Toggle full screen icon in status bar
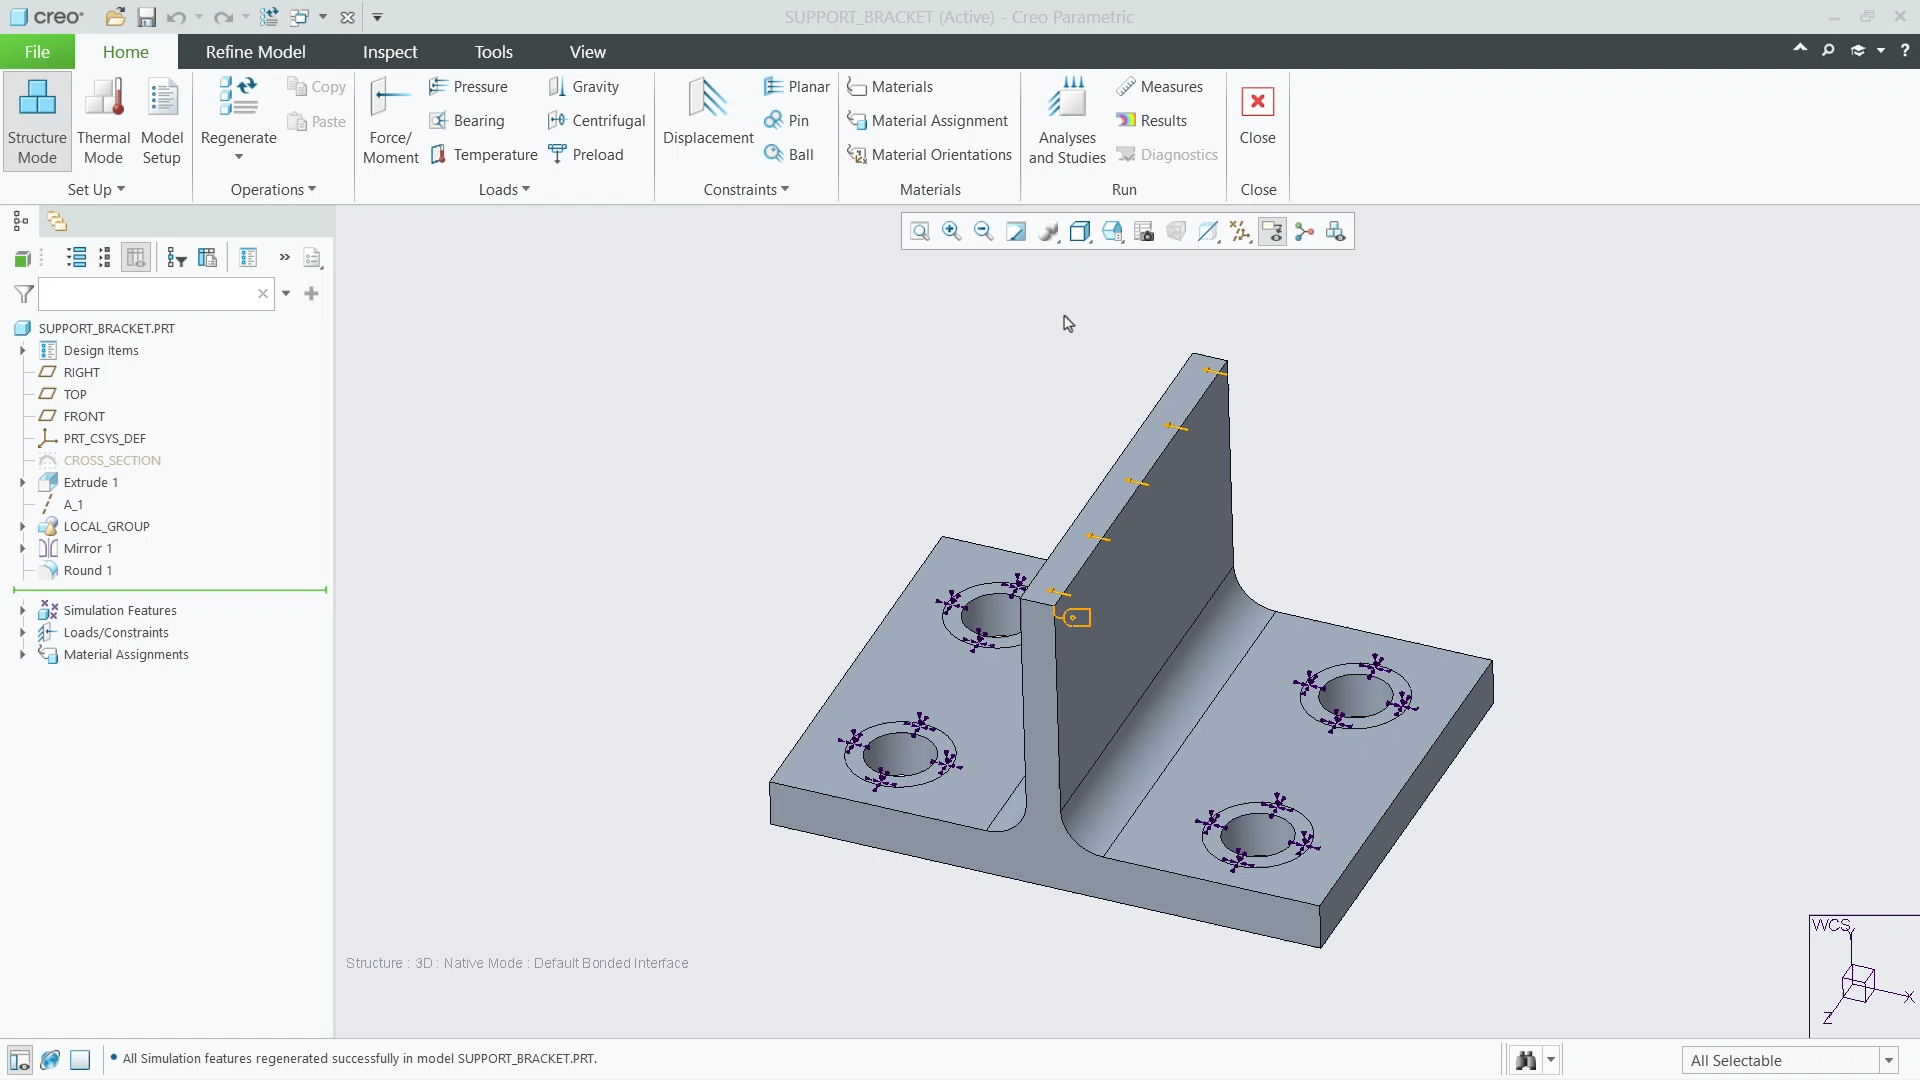 point(81,1060)
